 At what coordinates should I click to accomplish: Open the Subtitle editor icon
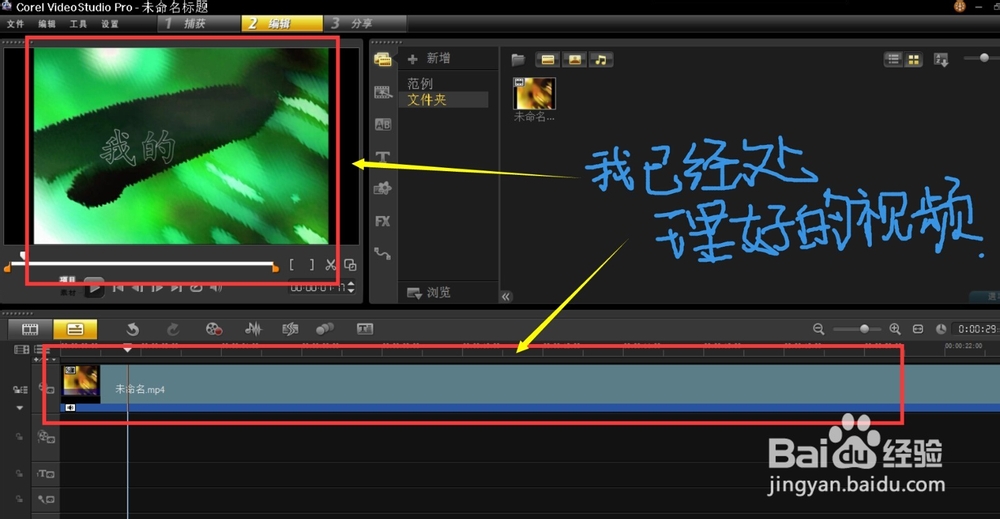coord(365,329)
